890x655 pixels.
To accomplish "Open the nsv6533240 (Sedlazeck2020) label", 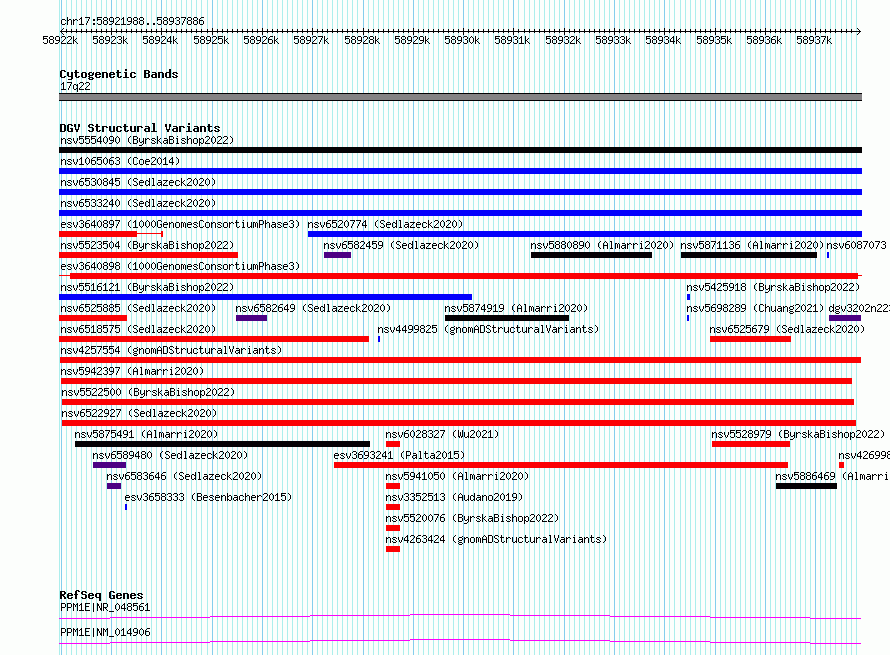I will (x=138, y=203).
